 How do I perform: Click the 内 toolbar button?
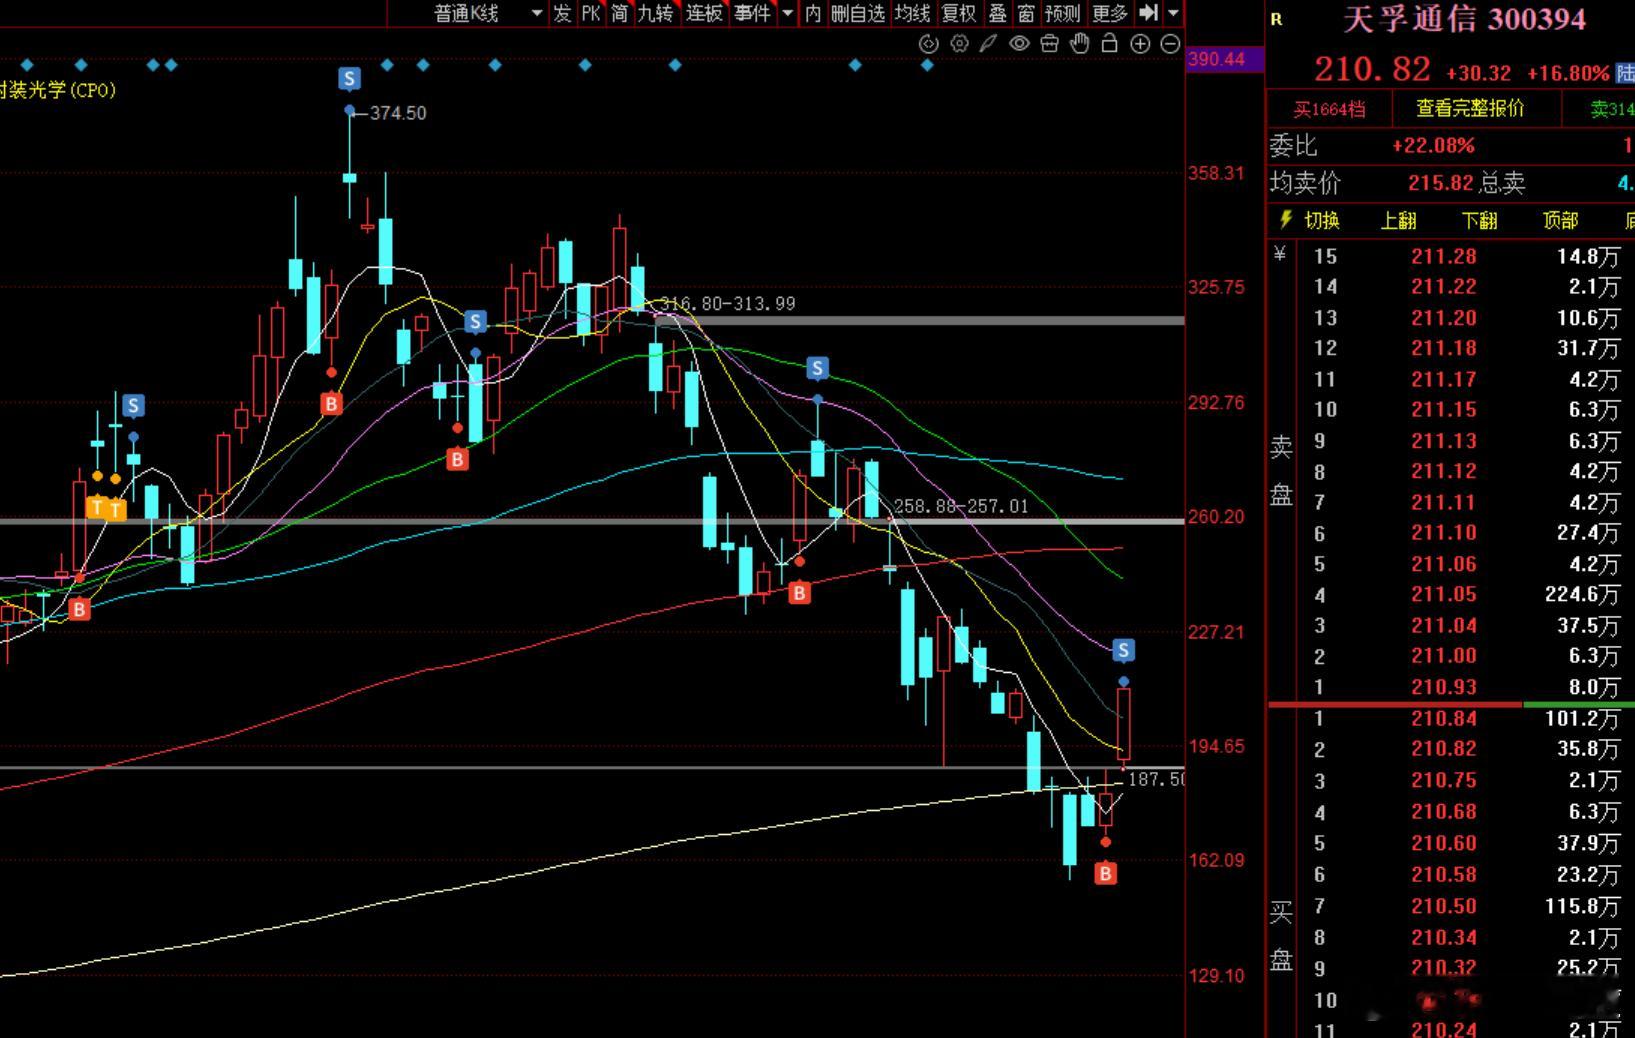point(813,13)
